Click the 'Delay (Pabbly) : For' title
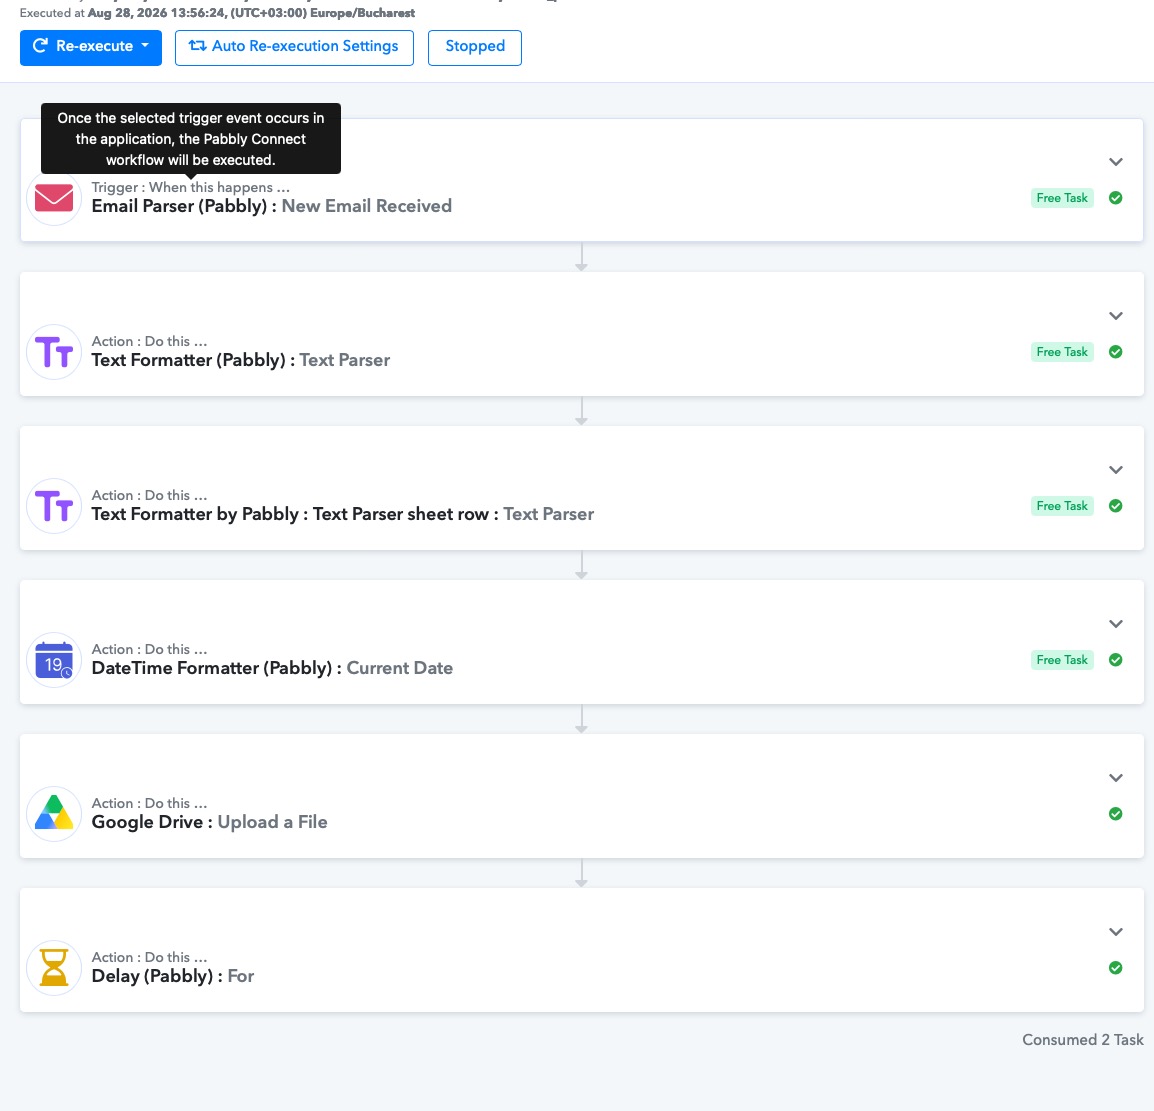Image resolution: width=1154 pixels, height=1111 pixels. point(173,976)
